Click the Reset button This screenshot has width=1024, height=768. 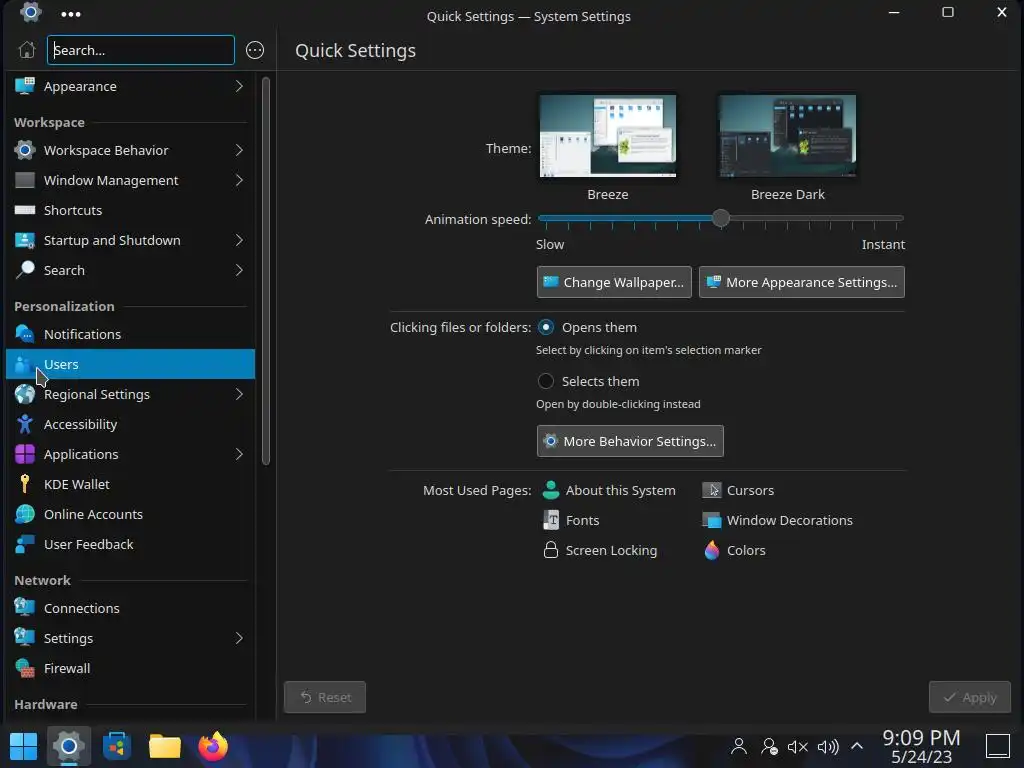coord(325,697)
